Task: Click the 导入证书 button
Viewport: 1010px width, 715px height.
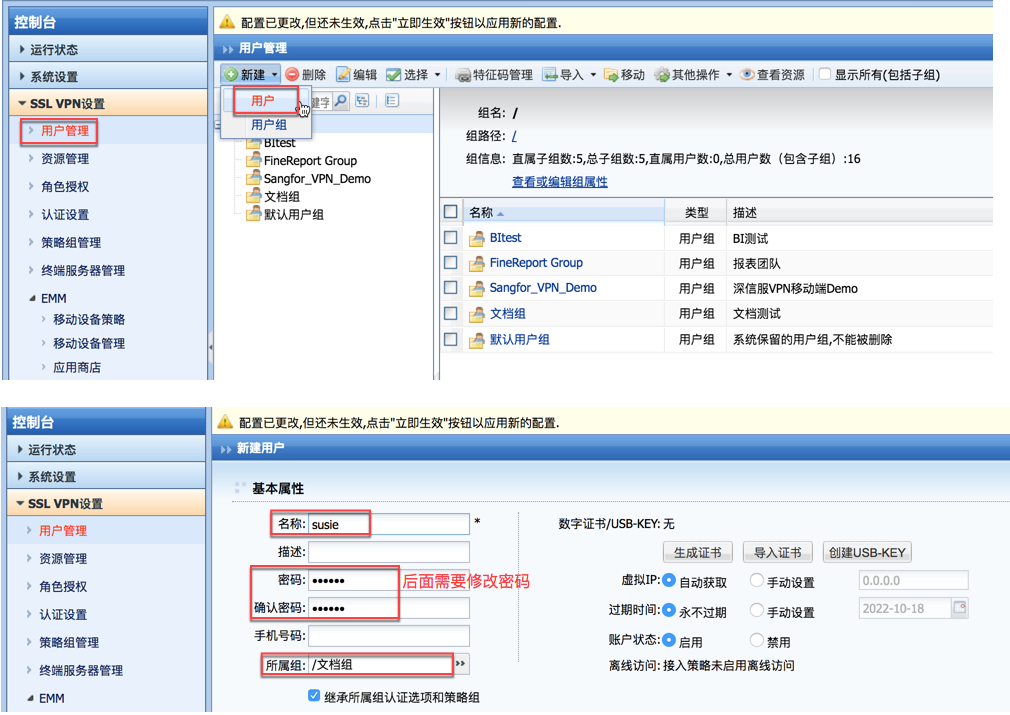Action: (777, 552)
